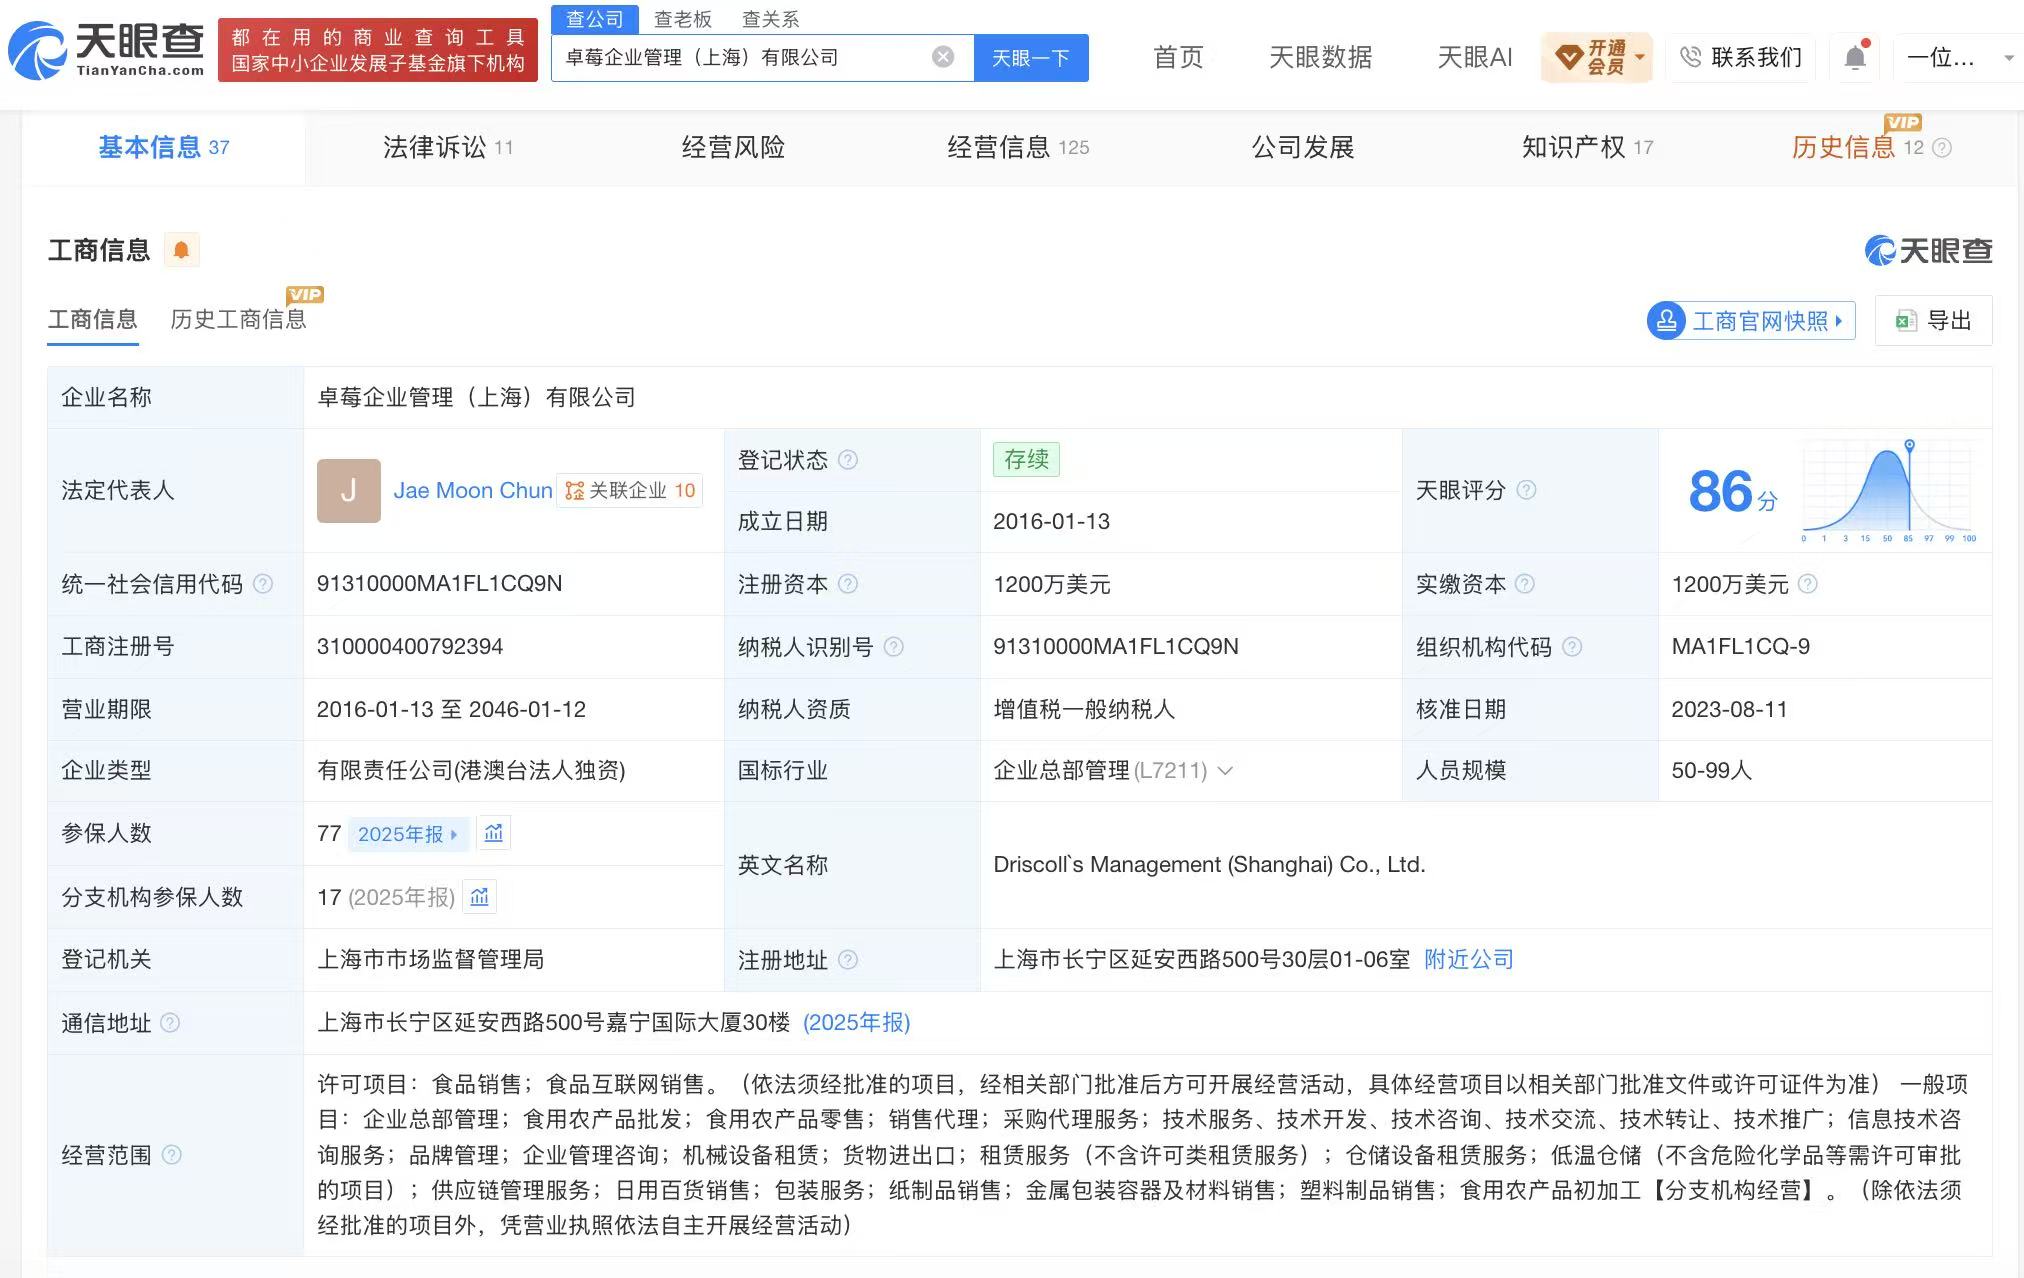2024x1278 pixels.
Task: Open the user account dropdown 一位...
Action: pyautogui.click(x=1960, y=57)
